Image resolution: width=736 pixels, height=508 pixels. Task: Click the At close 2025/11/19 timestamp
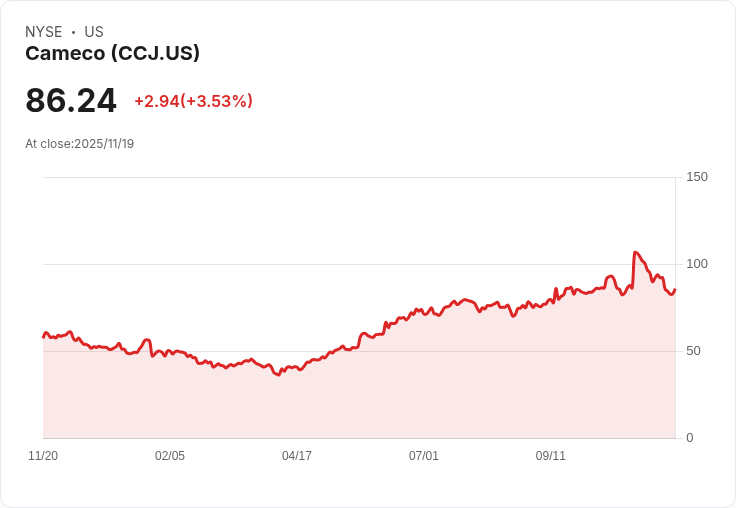[79, 144]
